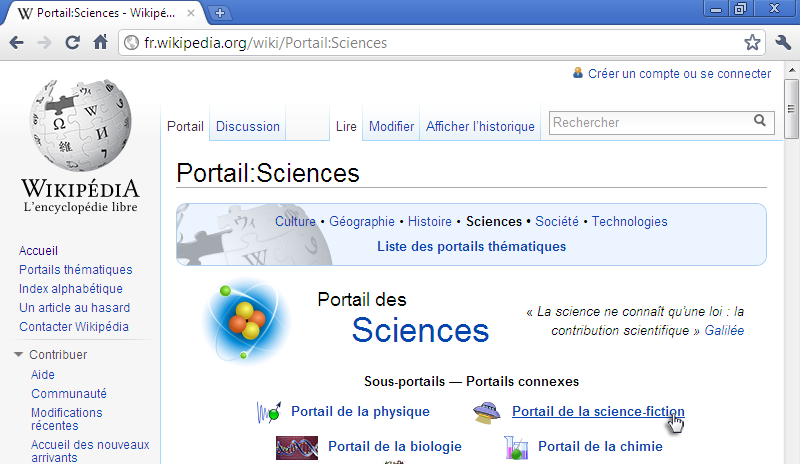Viewport: 800px width, 464px height.
Task: Click the browser back arrow button
Action: tap(17, 43)
